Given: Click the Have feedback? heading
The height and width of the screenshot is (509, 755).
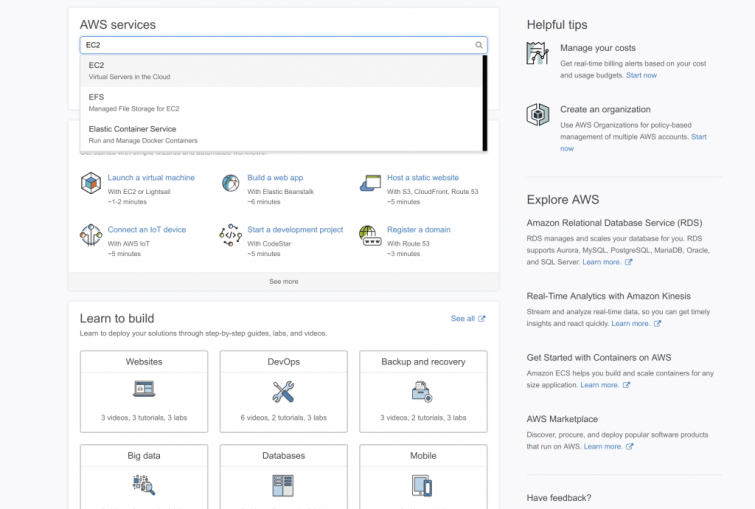Looking at the screenshot, I should pyautogui.click(x=559, y=498).
